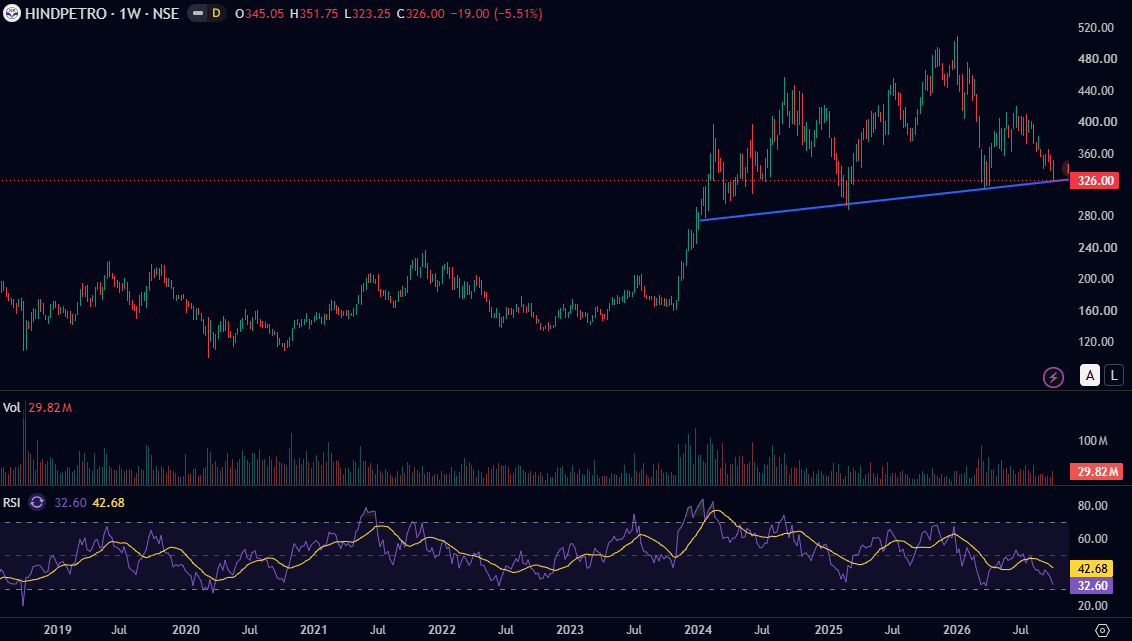Click the 29.82M value beside Vol

coord(50,408)
